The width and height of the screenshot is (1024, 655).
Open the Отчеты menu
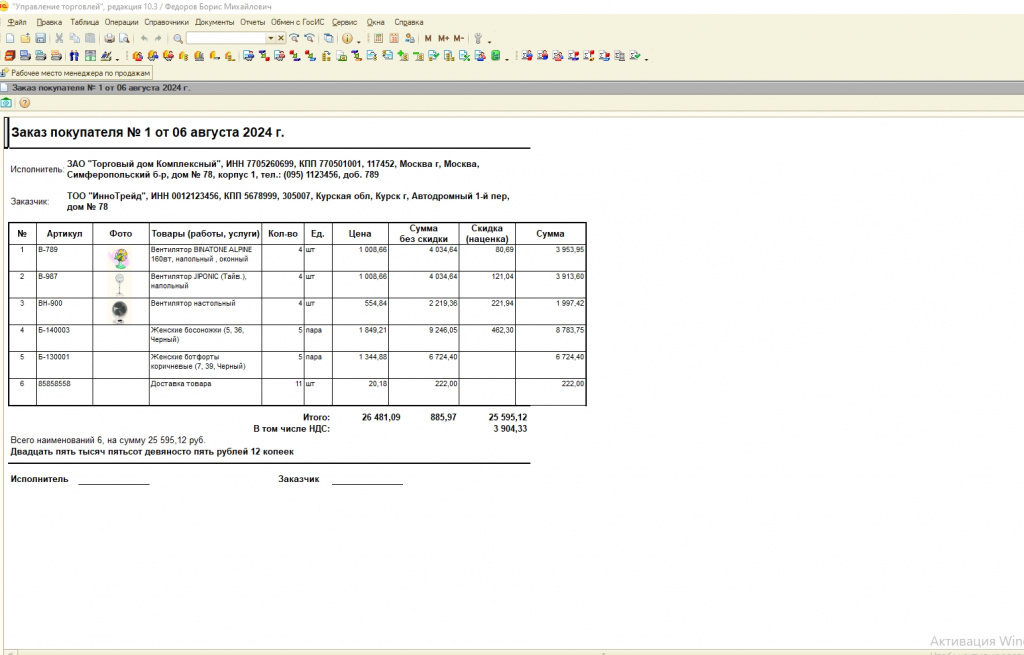(x=253, y=21)
